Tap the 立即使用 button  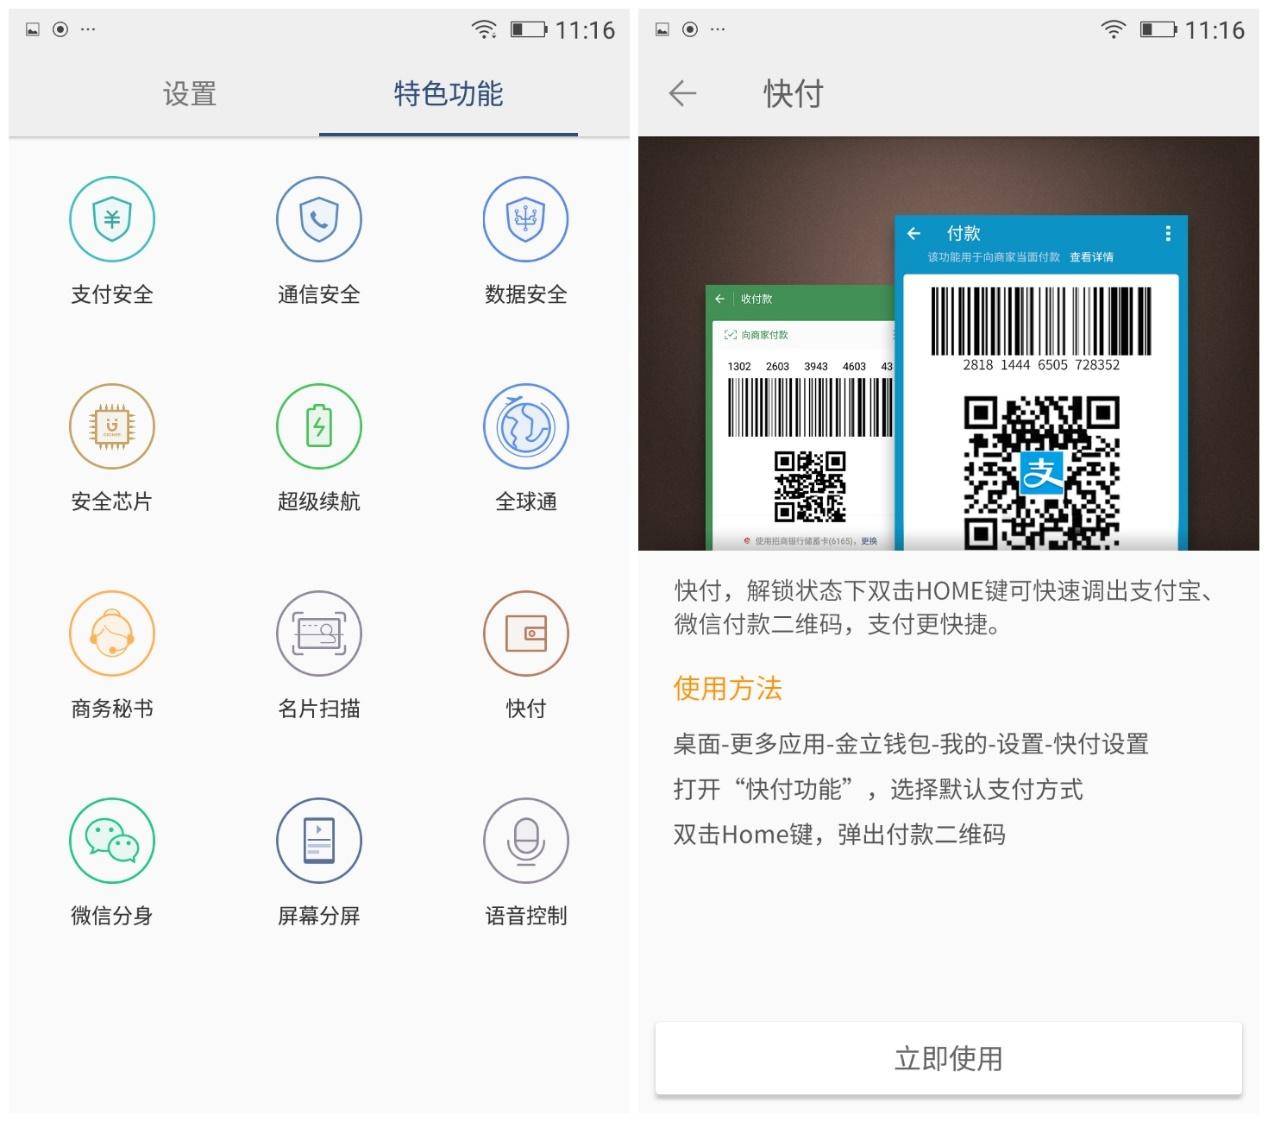[948, 1058]
